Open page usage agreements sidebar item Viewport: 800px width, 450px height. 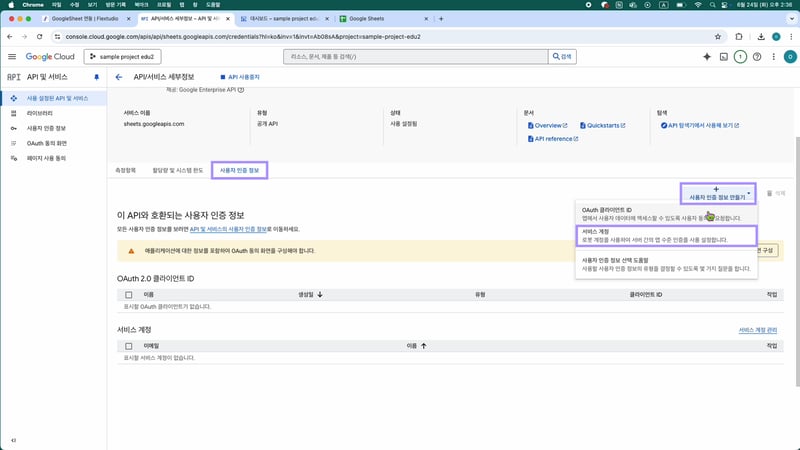pos(54,158)
